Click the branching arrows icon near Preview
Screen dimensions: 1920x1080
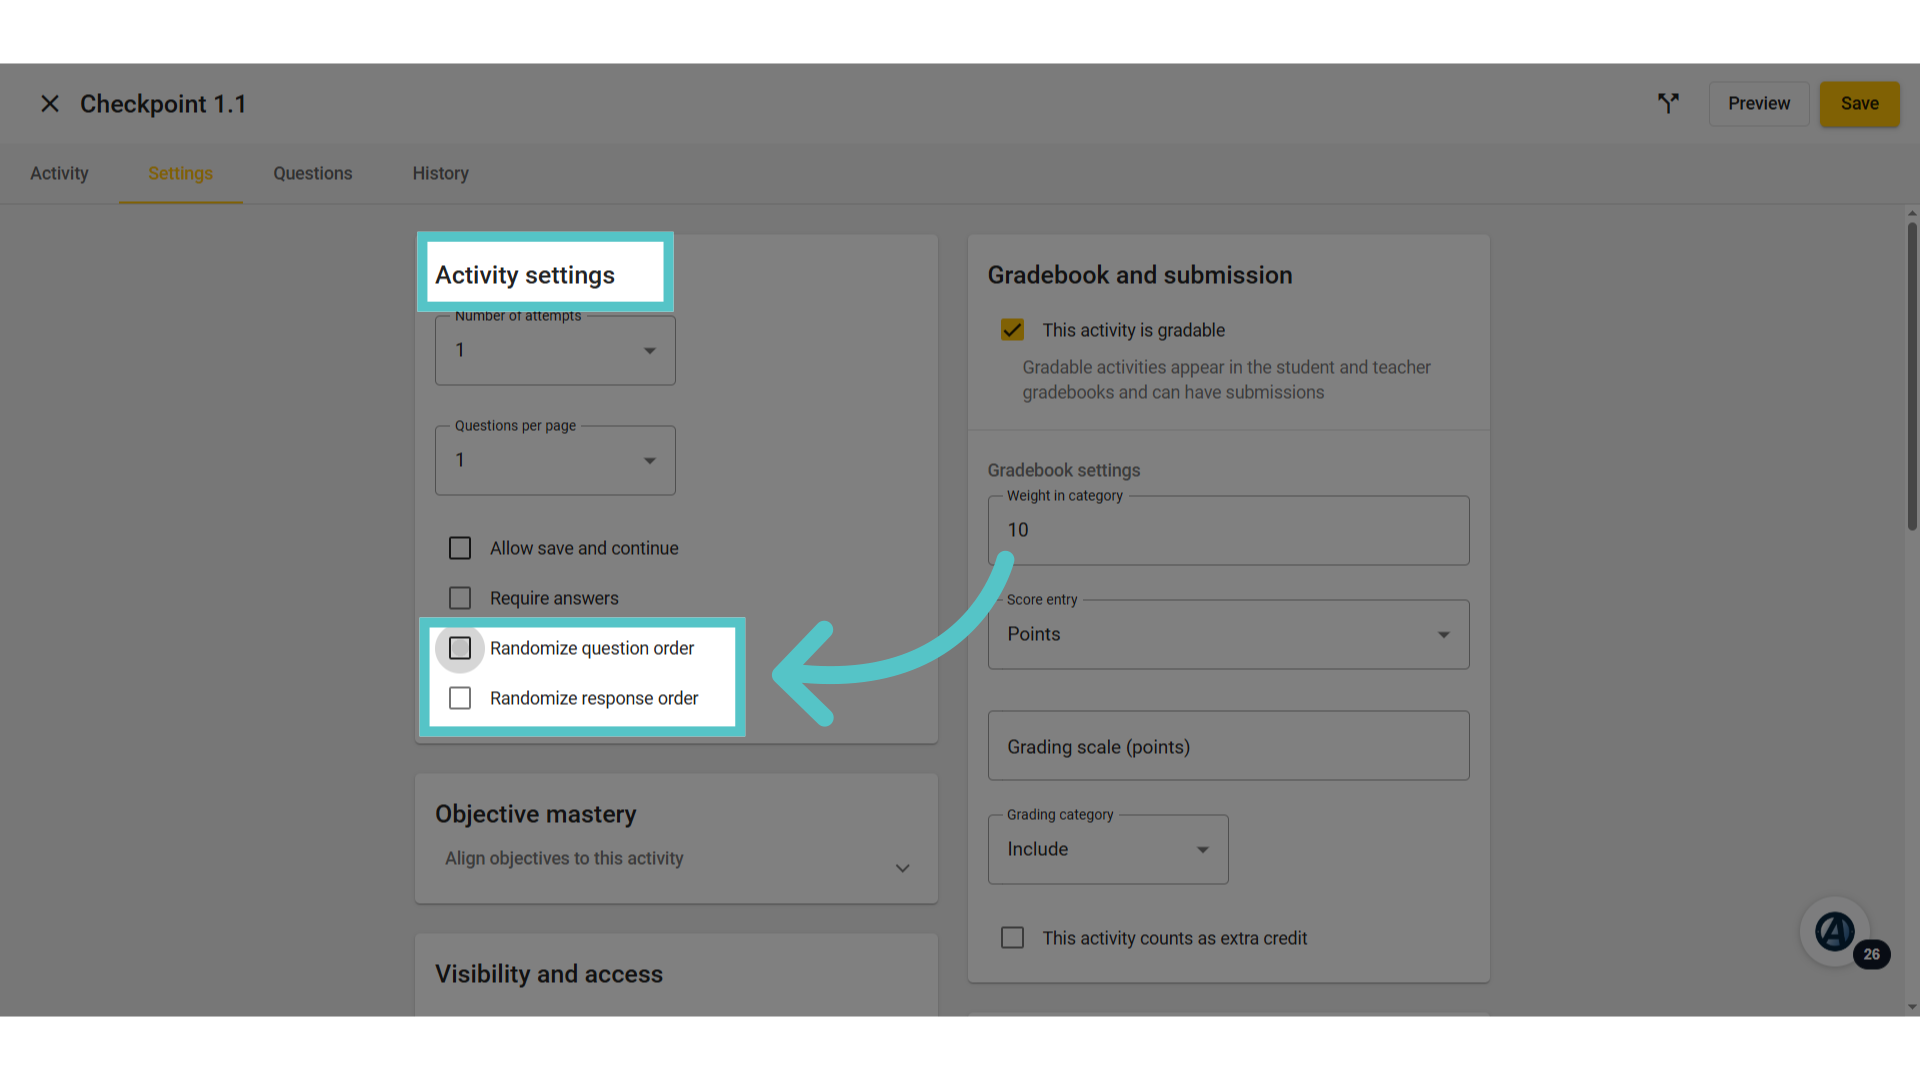tap(1668, 103)
